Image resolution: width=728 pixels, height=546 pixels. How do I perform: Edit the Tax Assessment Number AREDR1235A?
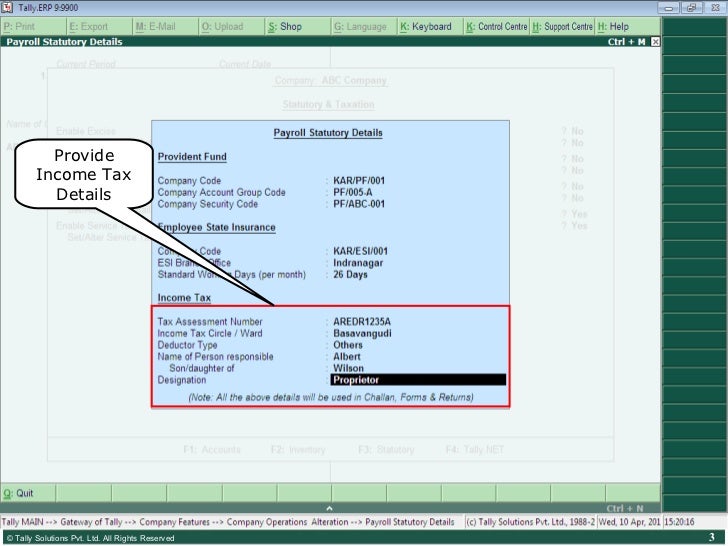(362, 322)
